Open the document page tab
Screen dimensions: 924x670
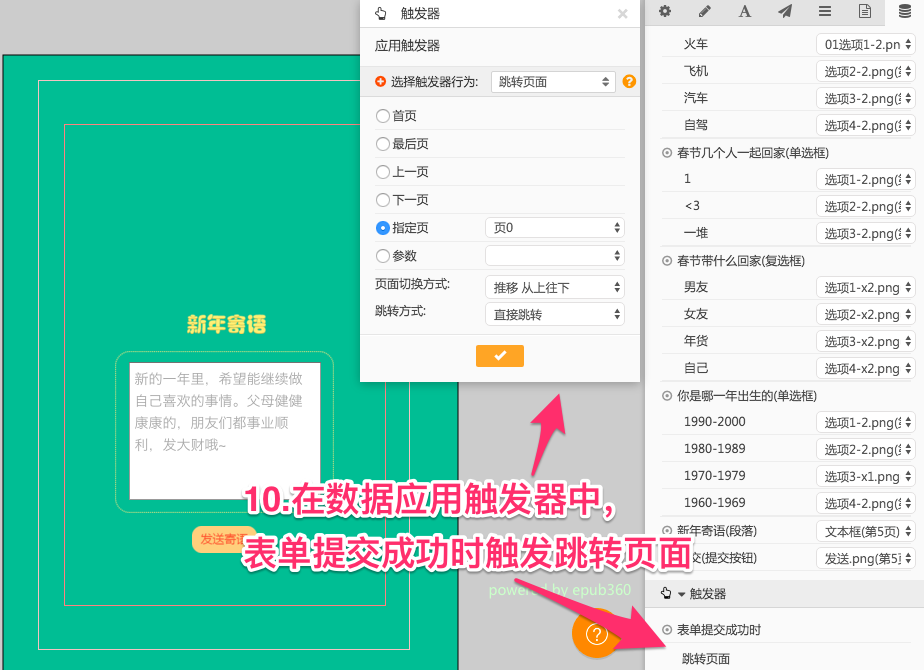click(x=865, y=12)
